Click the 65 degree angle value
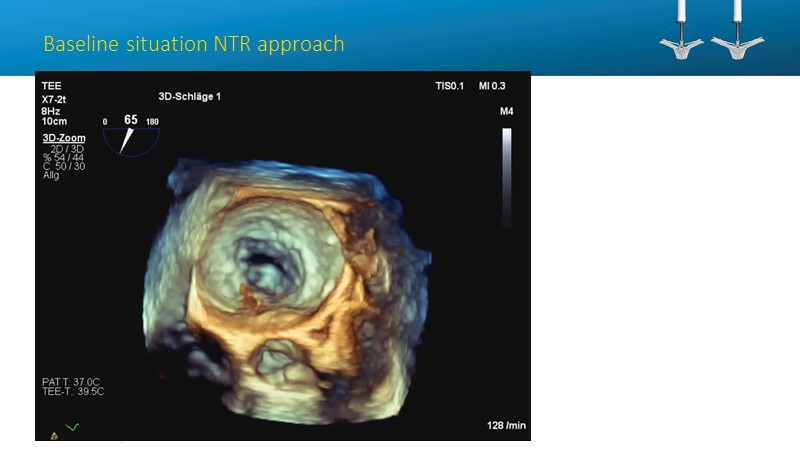 (x=131, y=119)
